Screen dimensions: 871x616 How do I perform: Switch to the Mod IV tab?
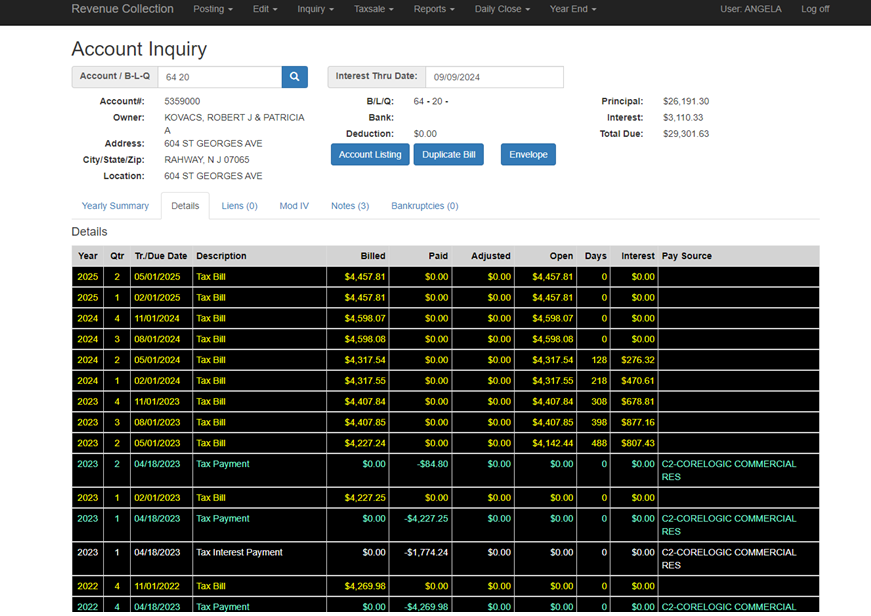click(294, 206)
